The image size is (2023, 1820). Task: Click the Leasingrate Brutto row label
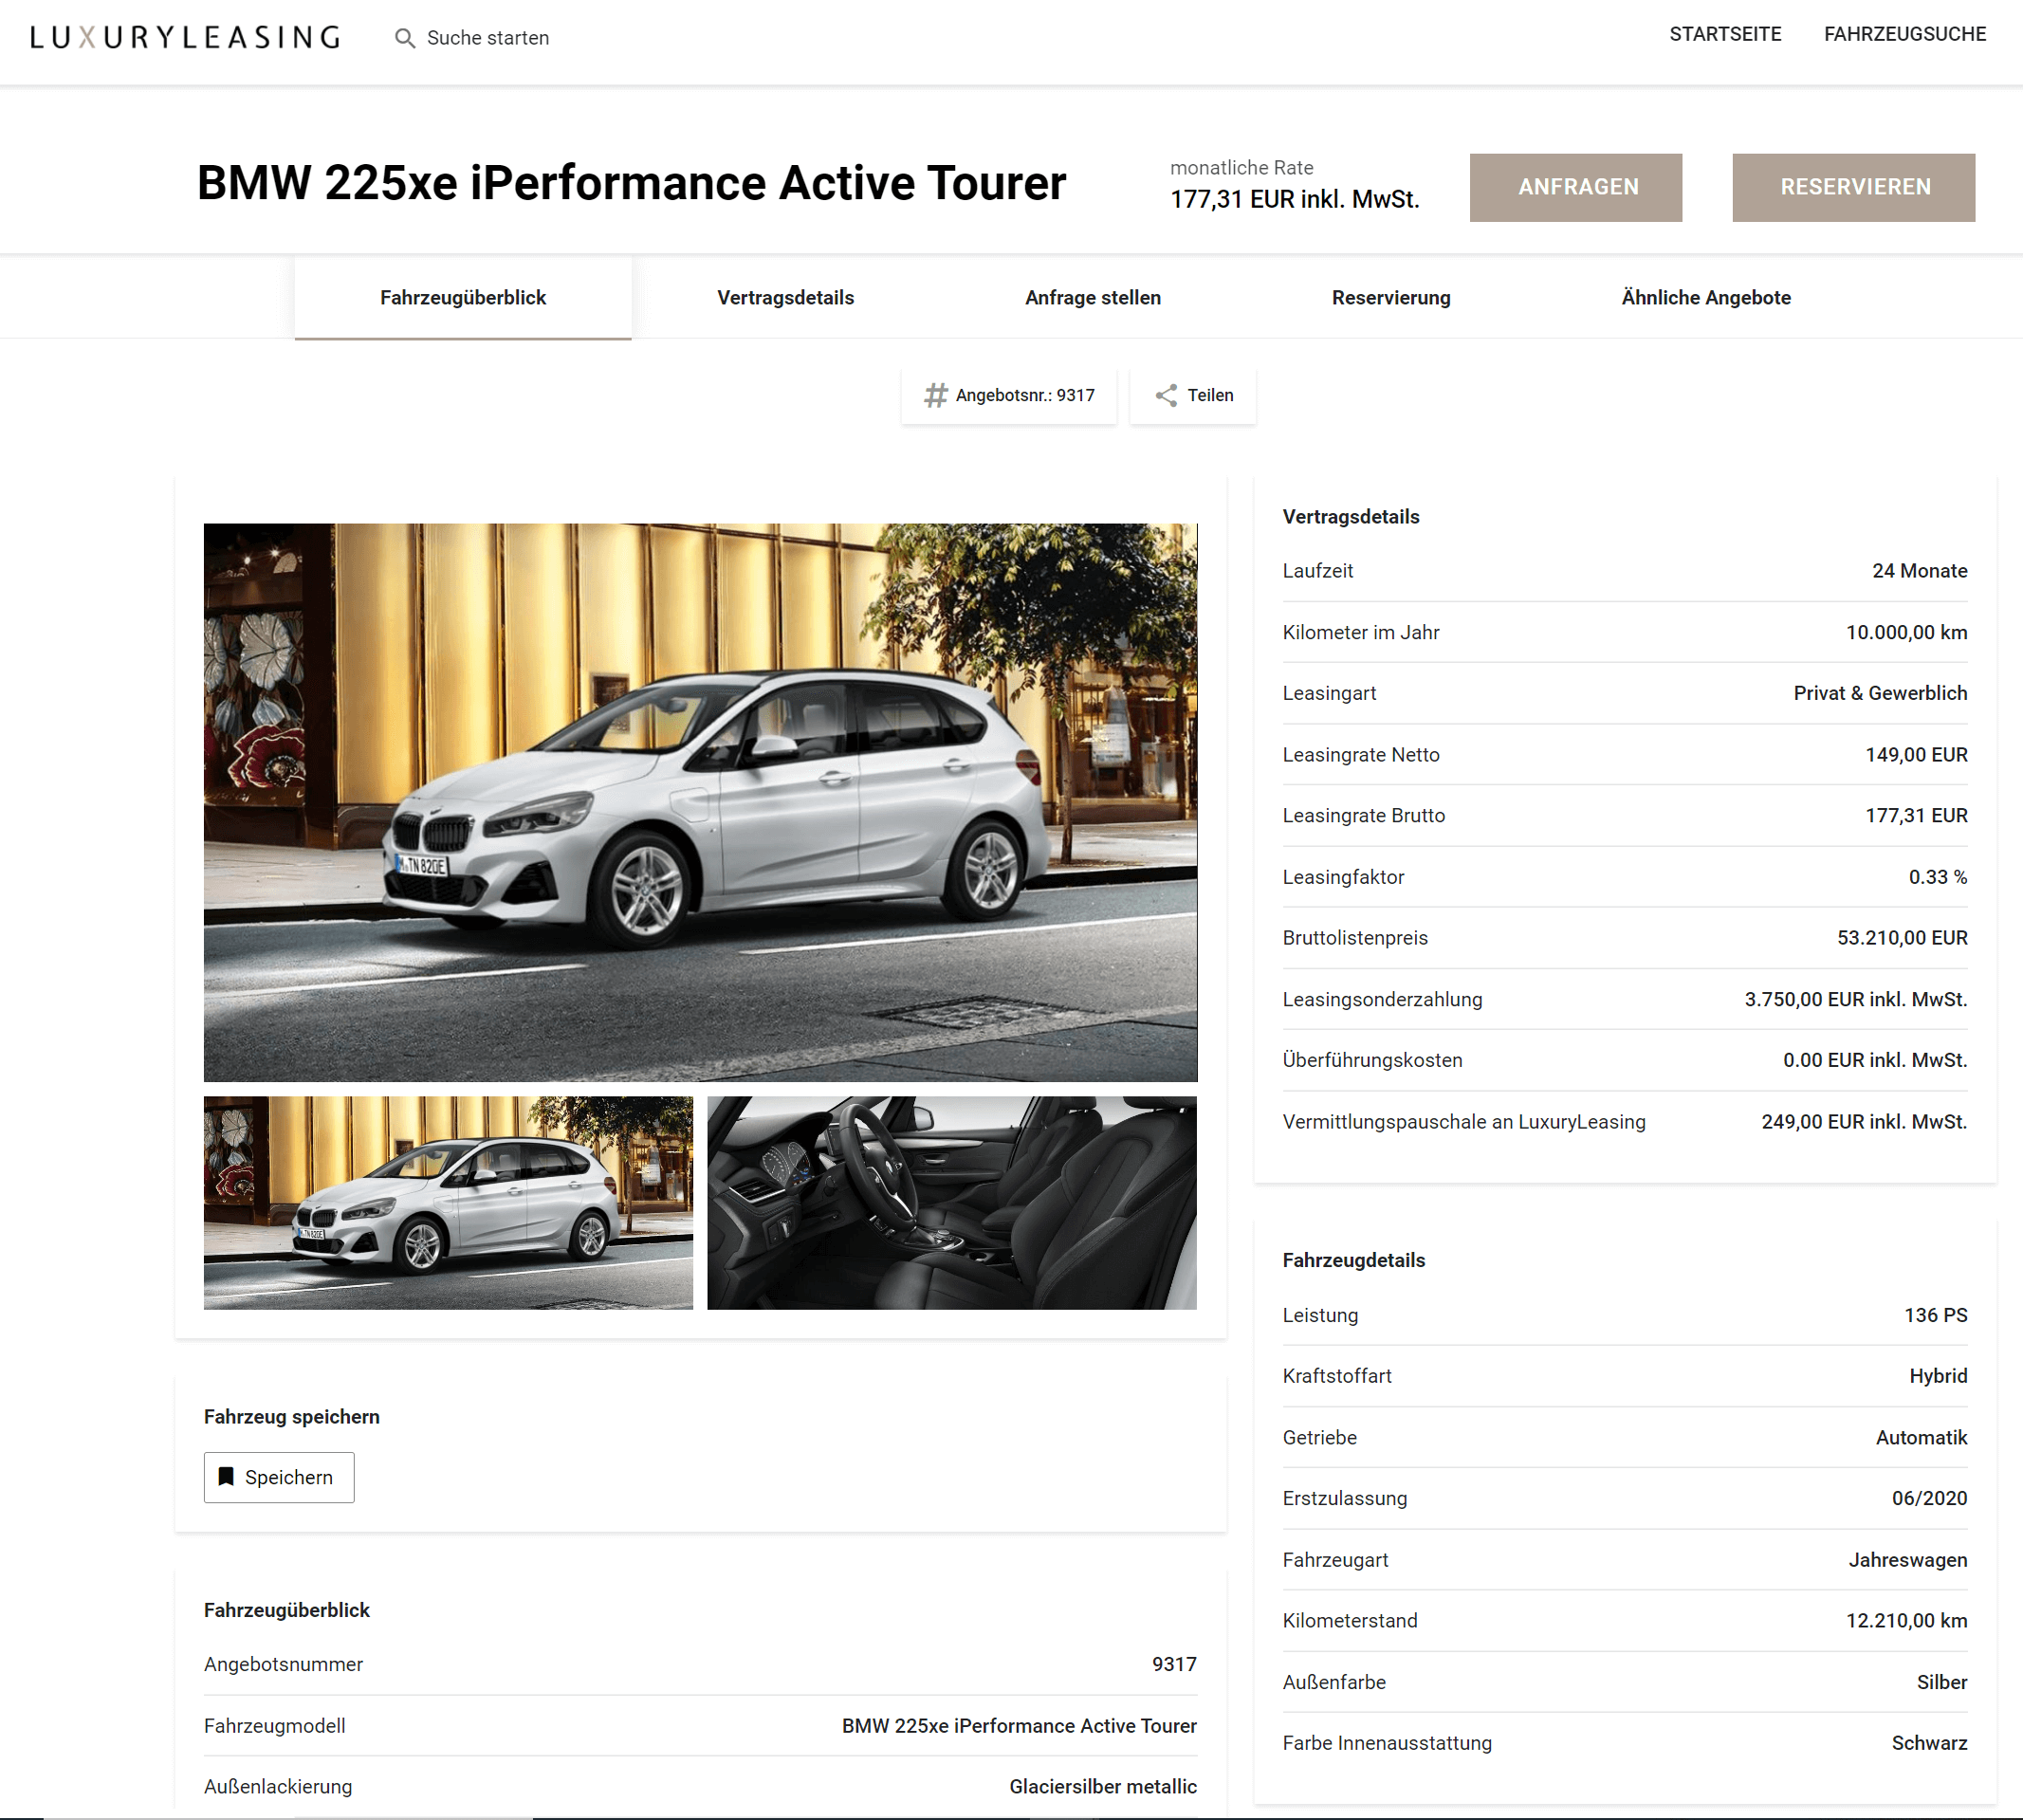[1363, 815]
